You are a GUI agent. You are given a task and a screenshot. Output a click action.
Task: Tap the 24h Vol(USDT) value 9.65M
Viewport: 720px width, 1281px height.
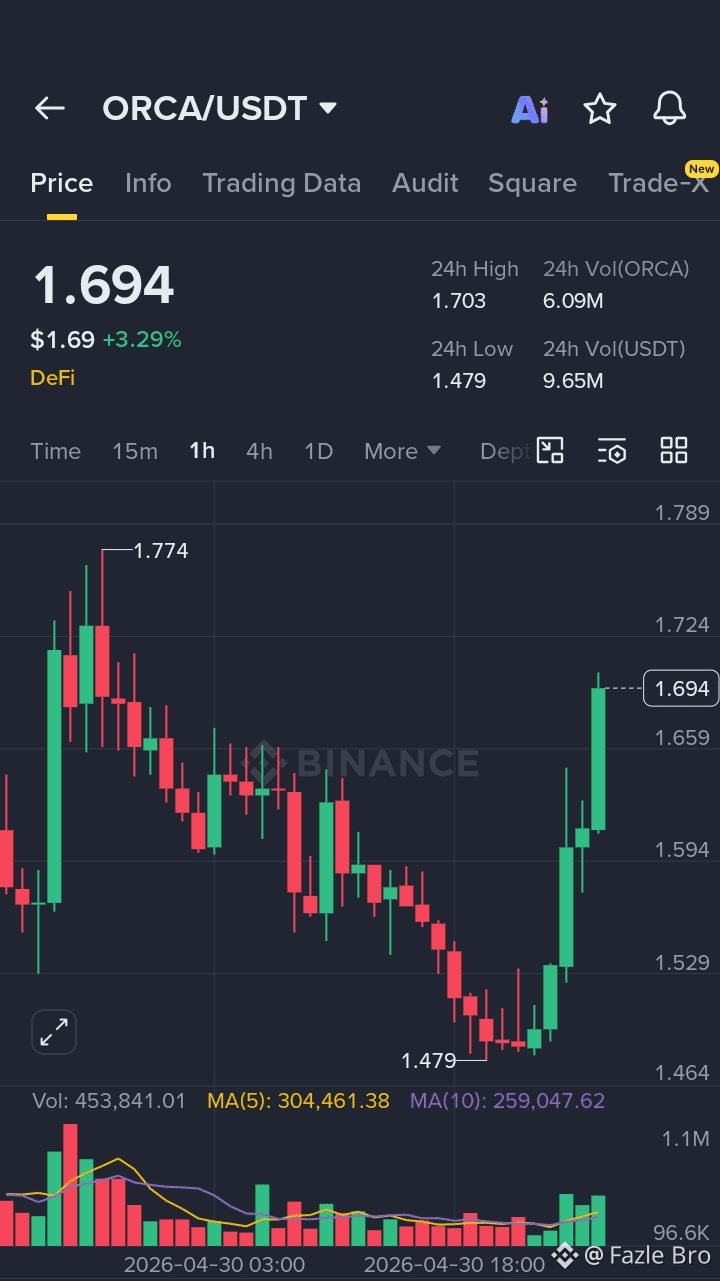pos(573,380)
